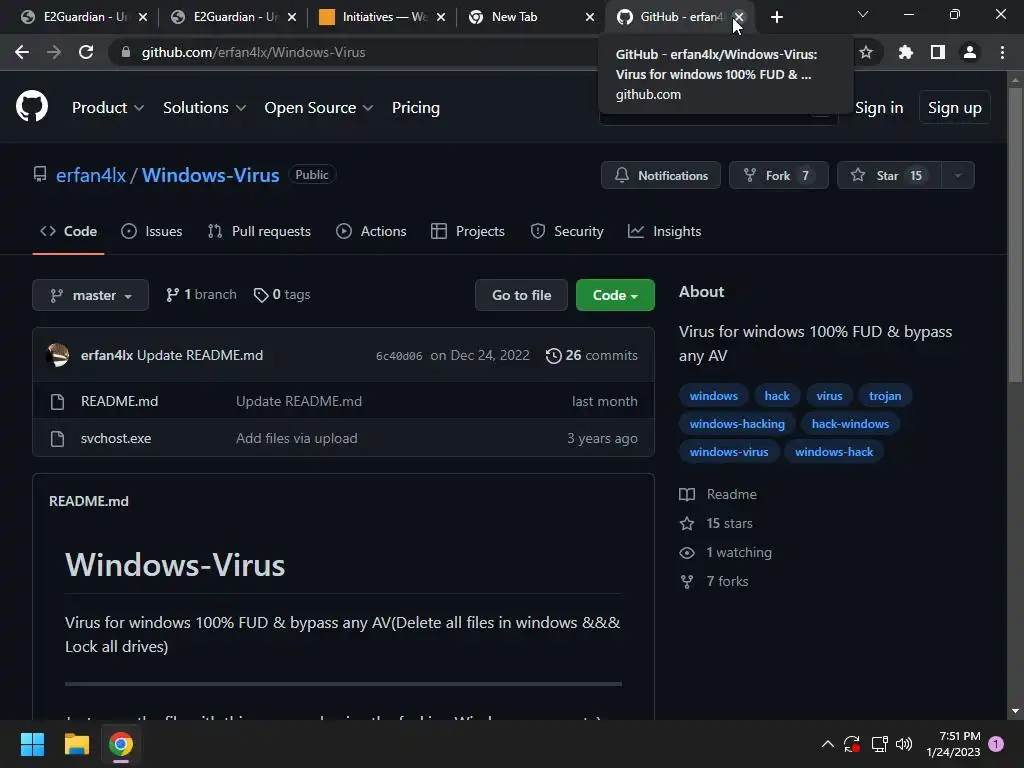
Task: Open the GitHub logo homepage link
Action: (32, 107)
